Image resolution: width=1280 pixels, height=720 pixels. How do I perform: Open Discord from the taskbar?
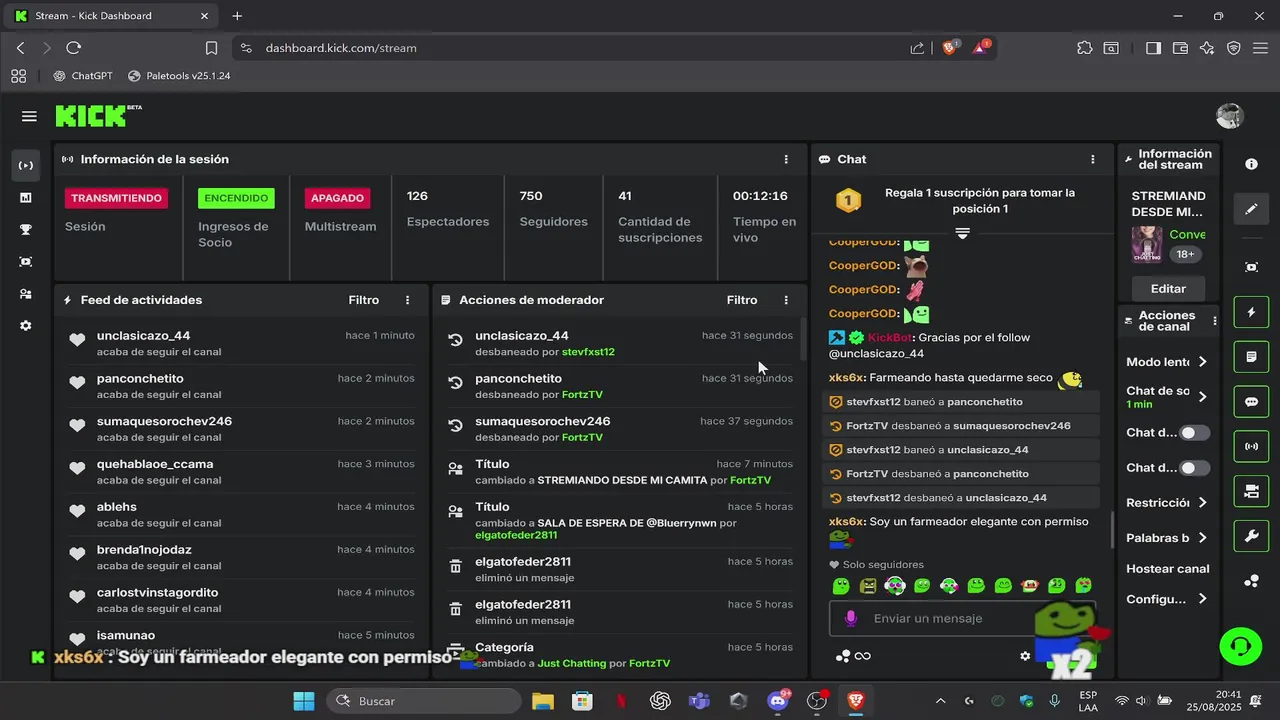pyautogui.click(x=778, y=701)
